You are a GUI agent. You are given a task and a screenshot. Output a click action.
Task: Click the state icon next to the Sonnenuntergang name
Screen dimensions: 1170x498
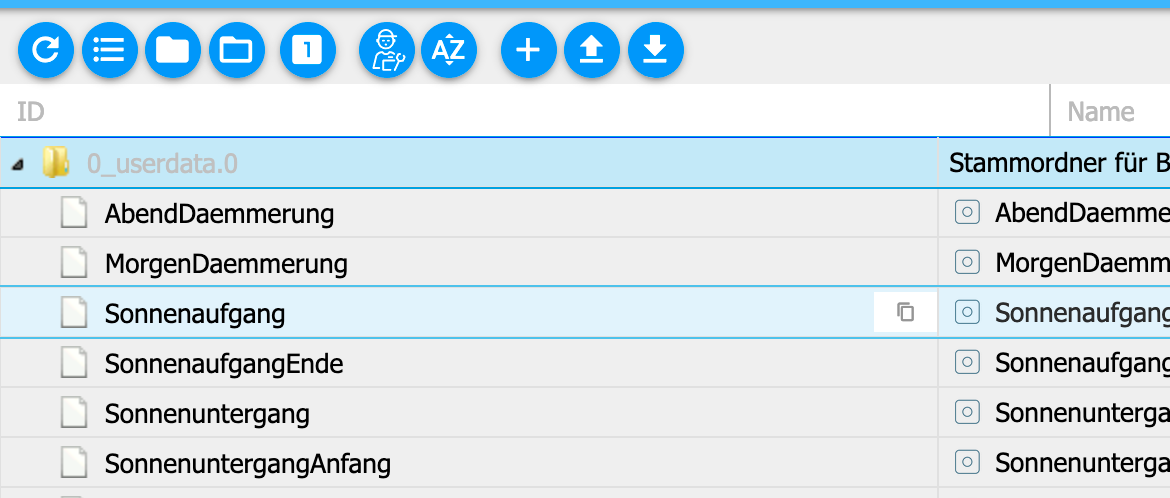click(967, 412)
